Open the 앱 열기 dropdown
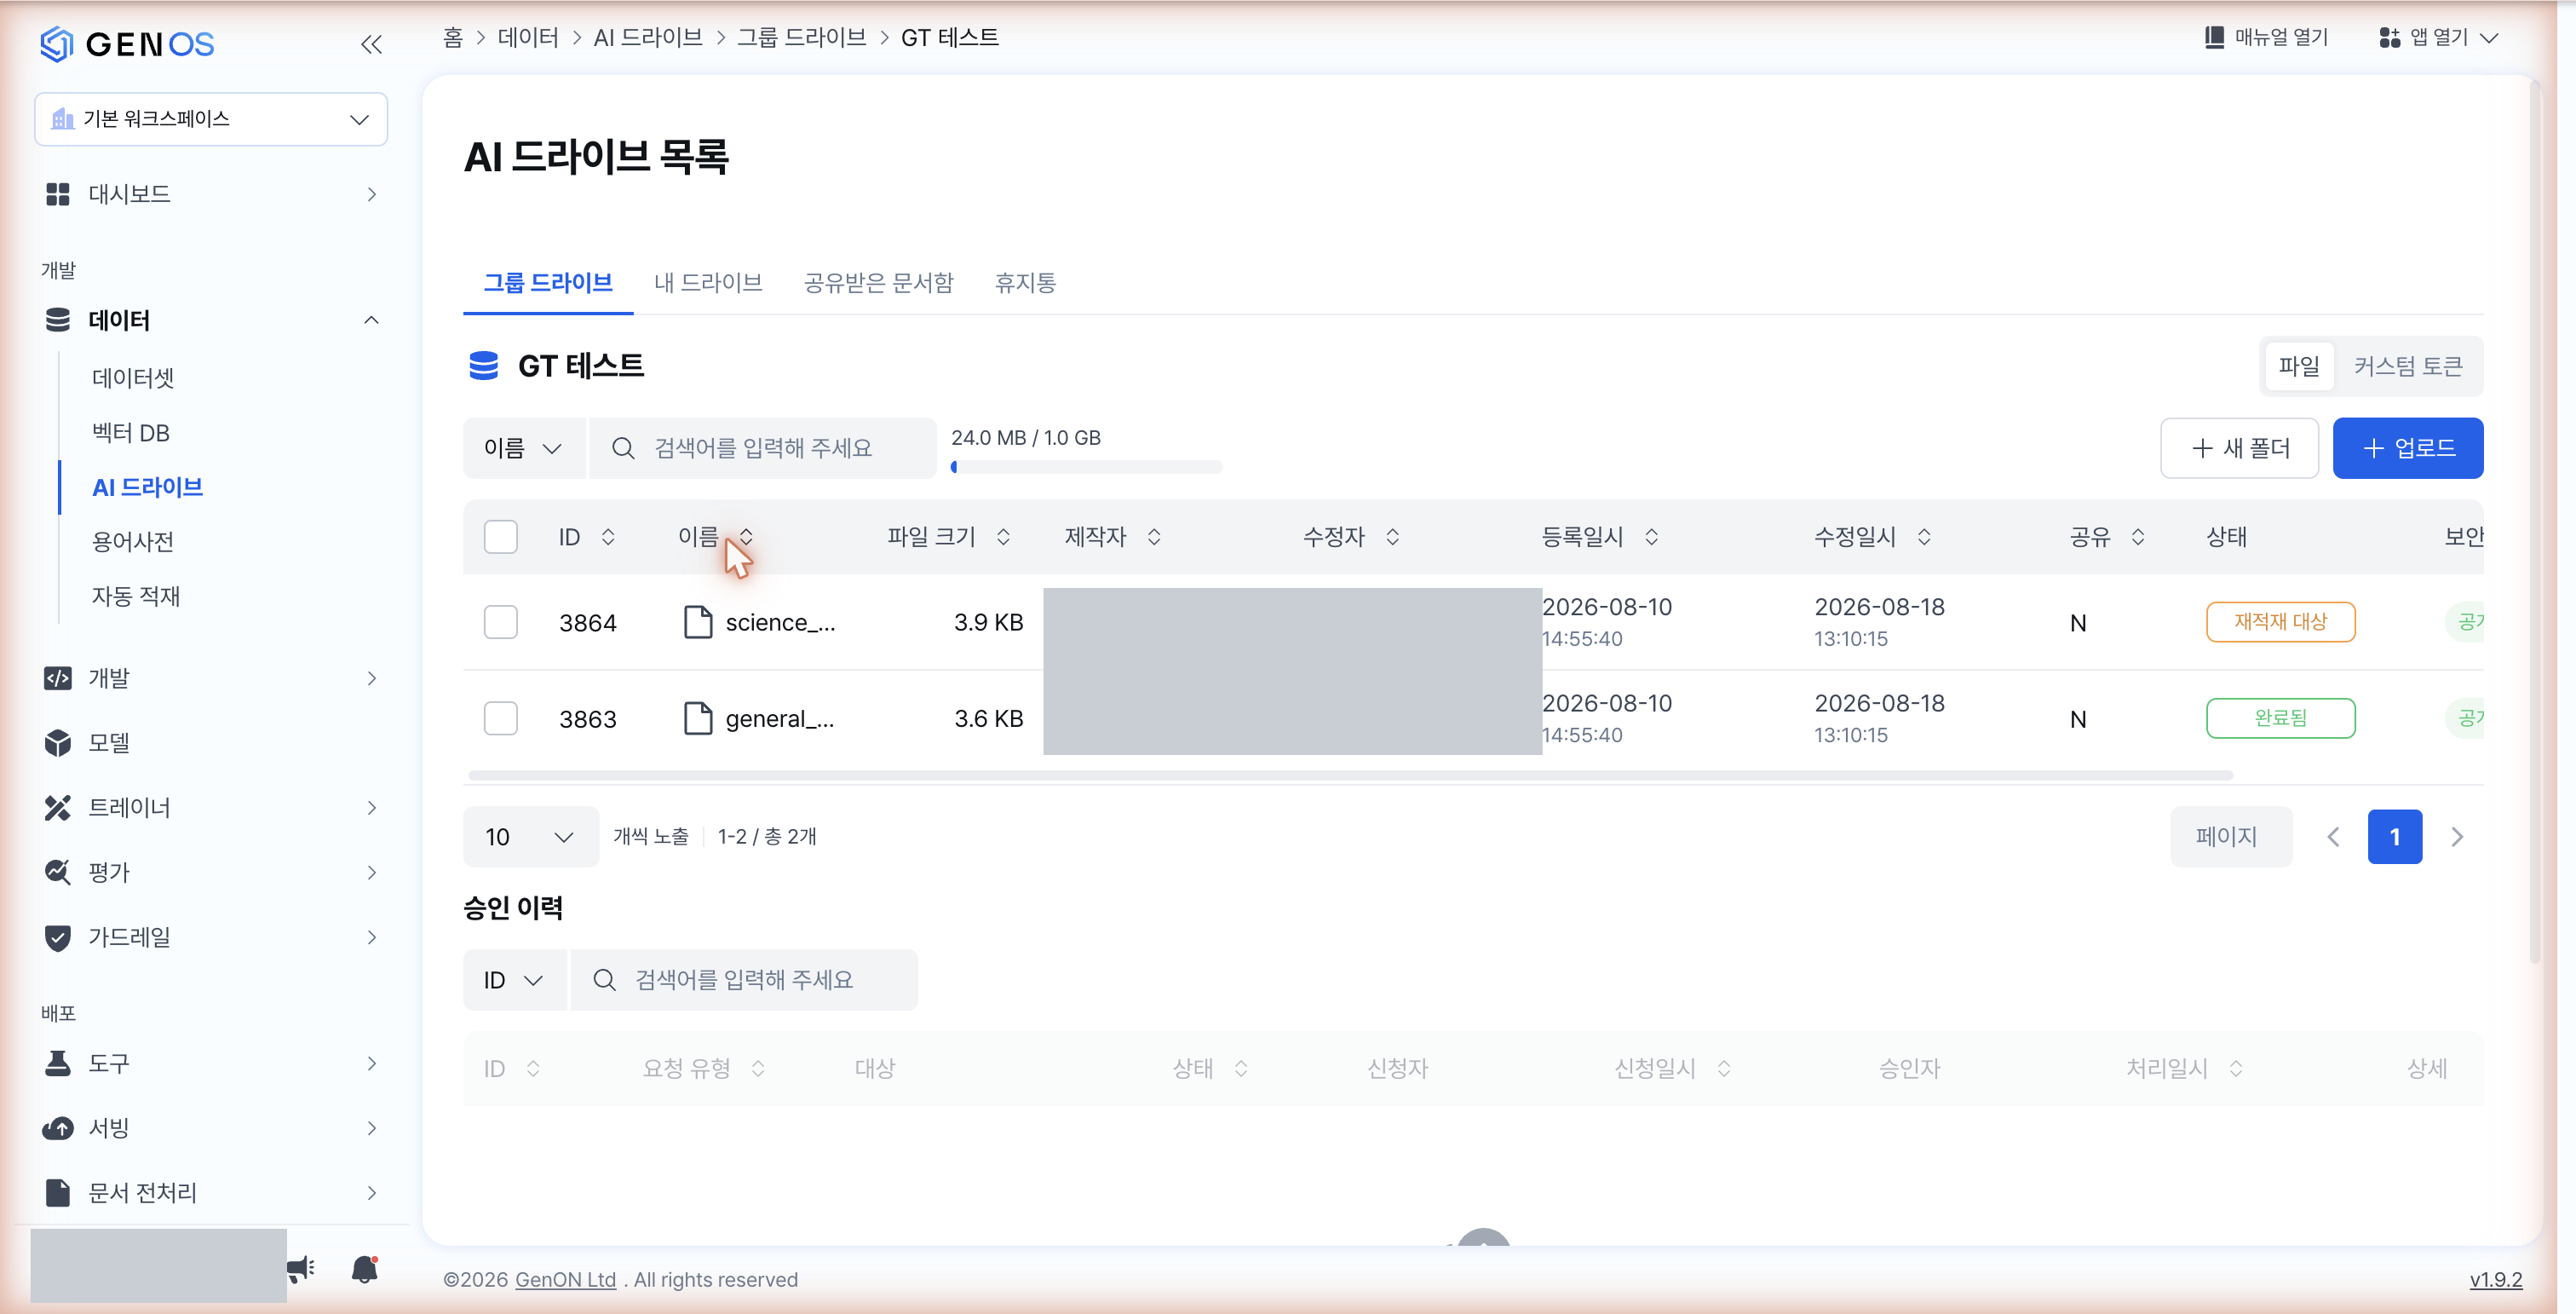This screenshot has height=1314, width=2576. [x=2438, y=38]
